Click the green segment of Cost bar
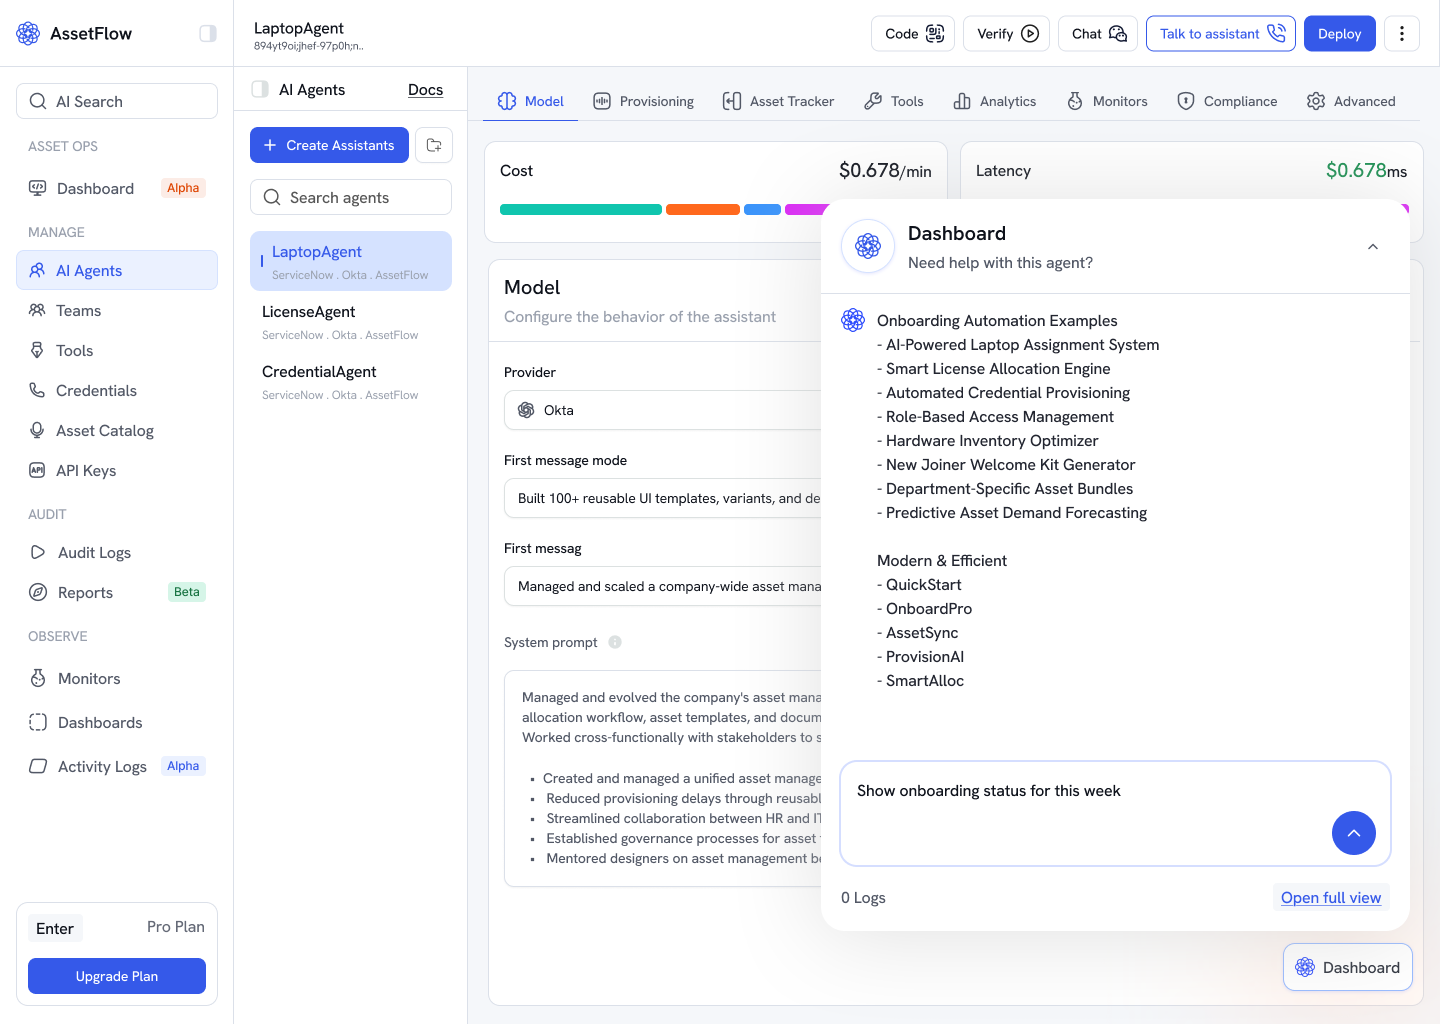 581,210
